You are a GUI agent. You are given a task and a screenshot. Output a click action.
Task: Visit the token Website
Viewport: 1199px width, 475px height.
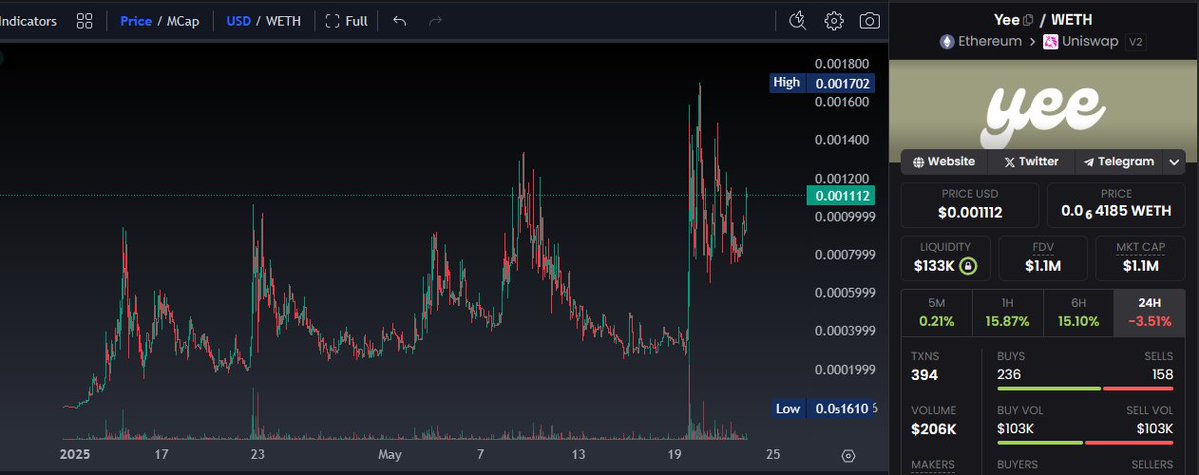pos(944,161)
